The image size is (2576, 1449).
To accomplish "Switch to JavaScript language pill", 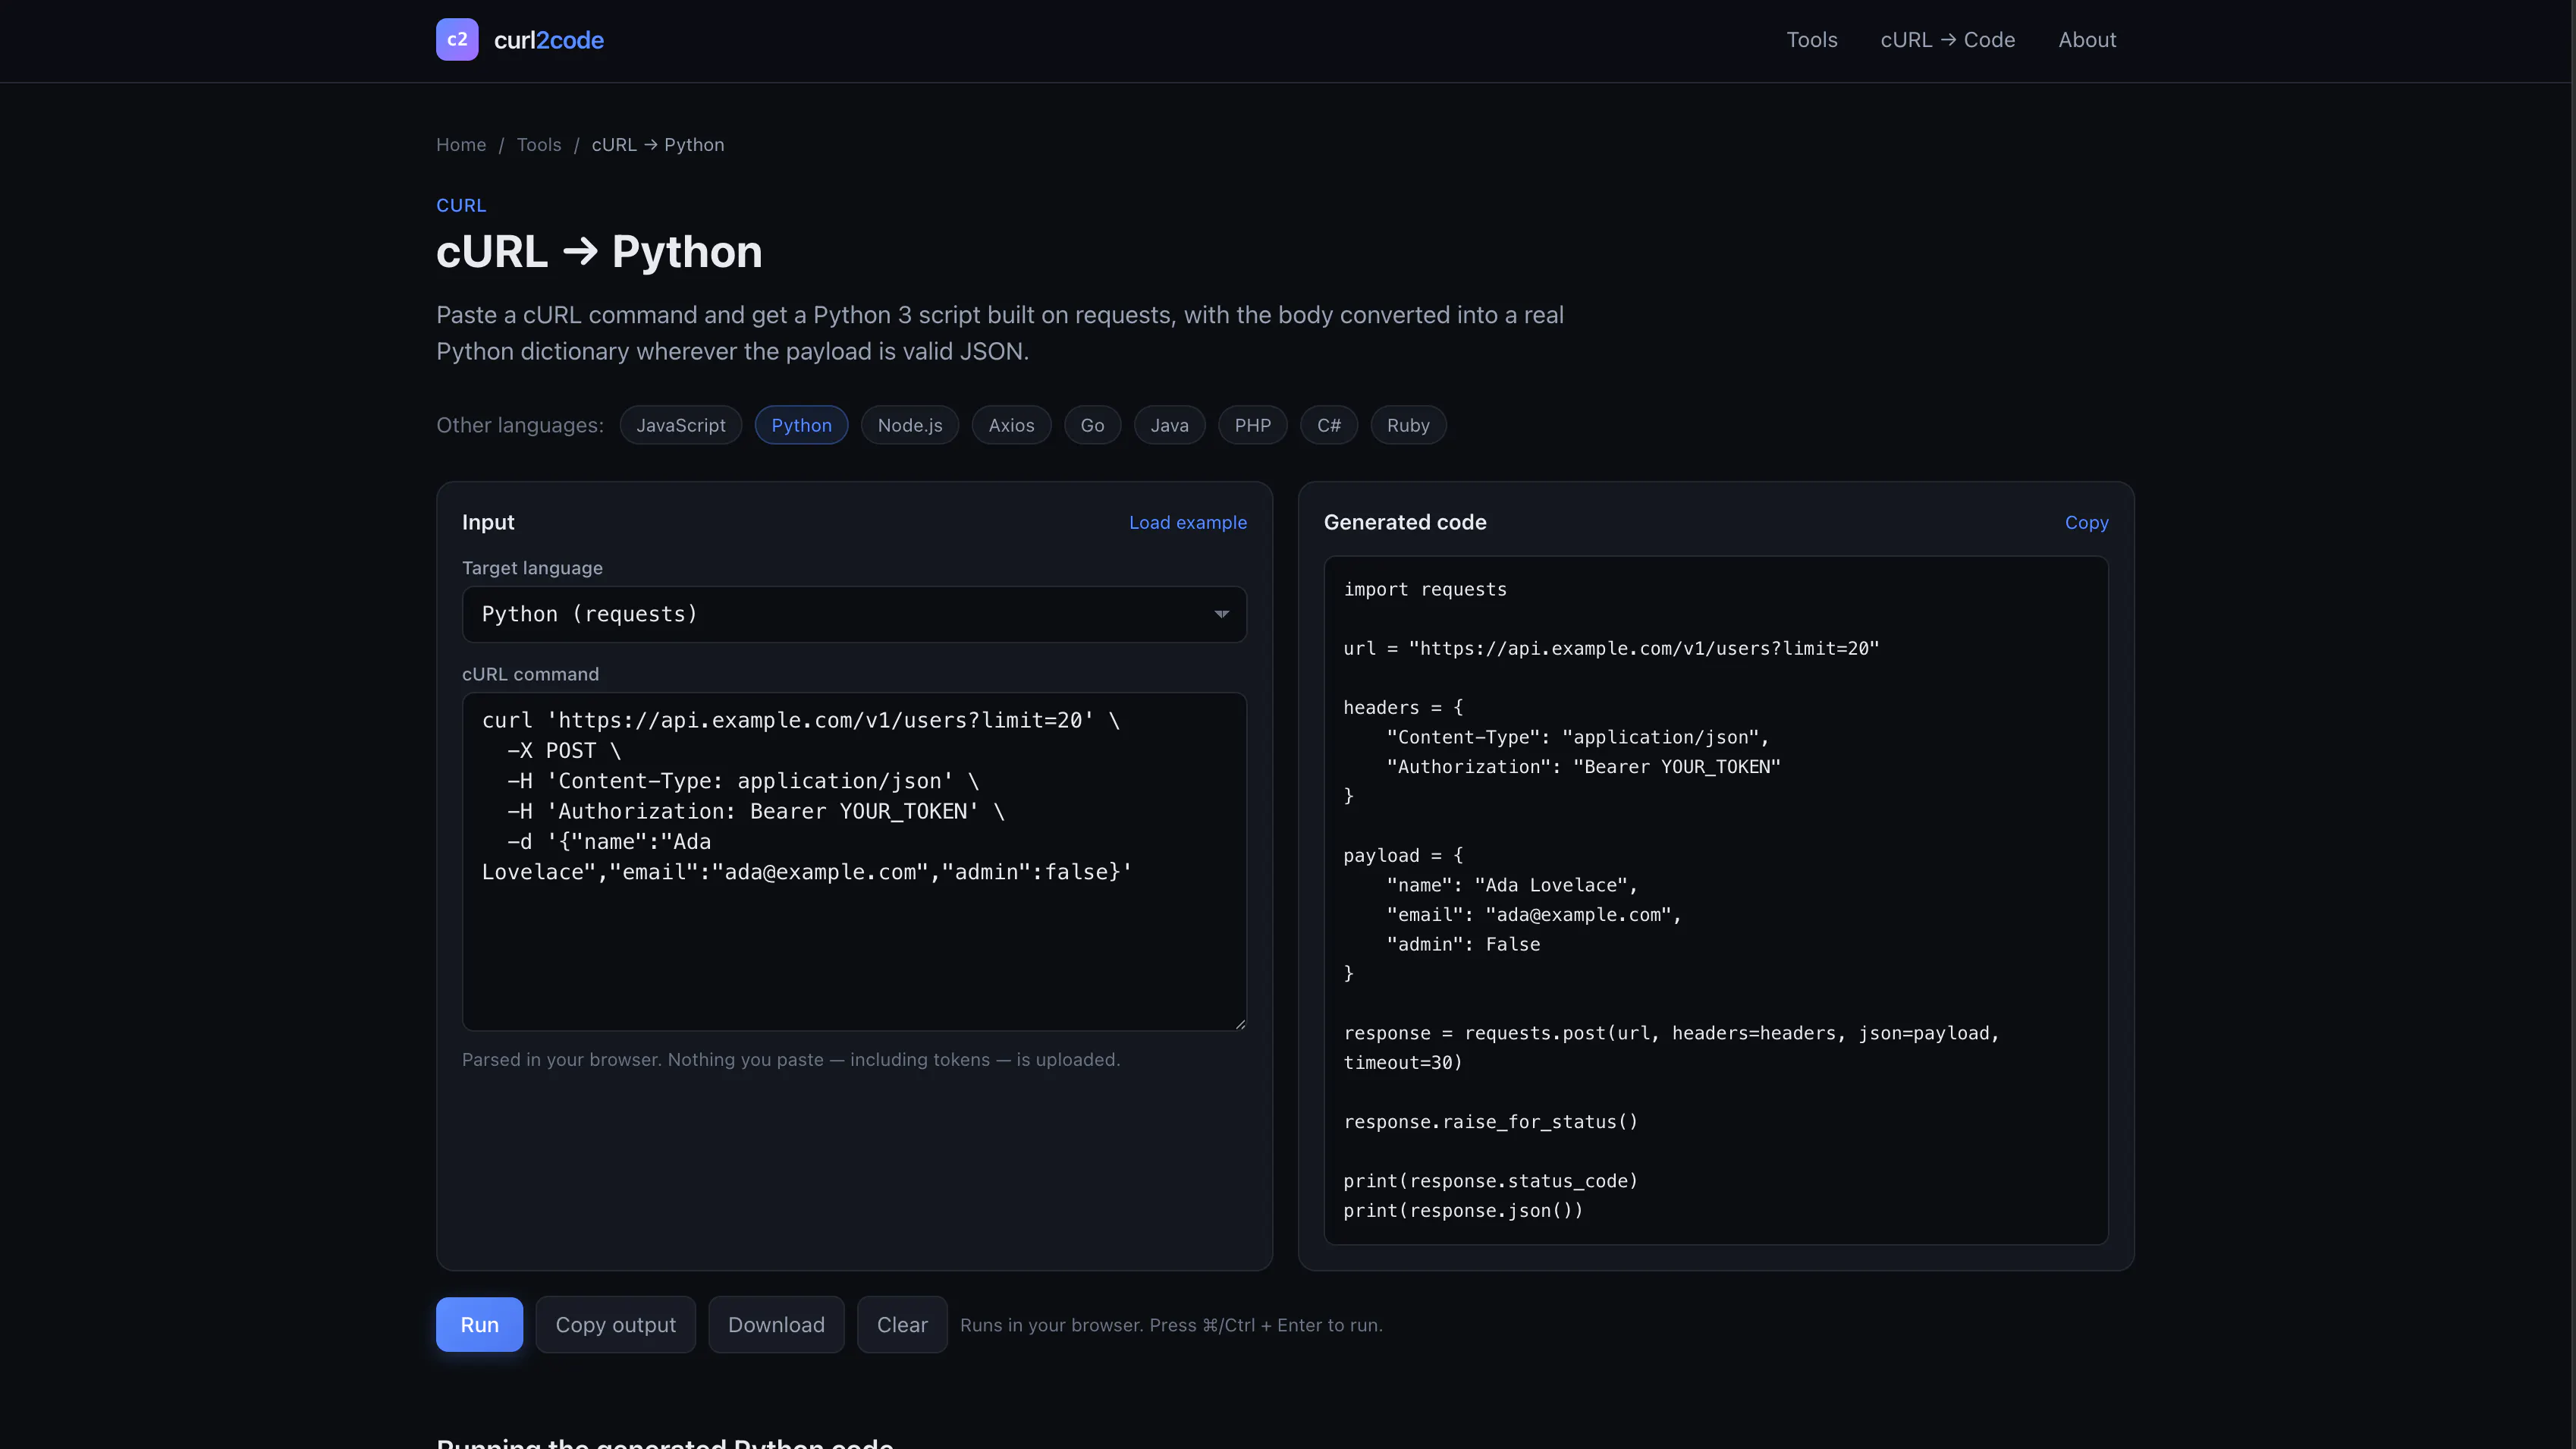I will point(681,425).
